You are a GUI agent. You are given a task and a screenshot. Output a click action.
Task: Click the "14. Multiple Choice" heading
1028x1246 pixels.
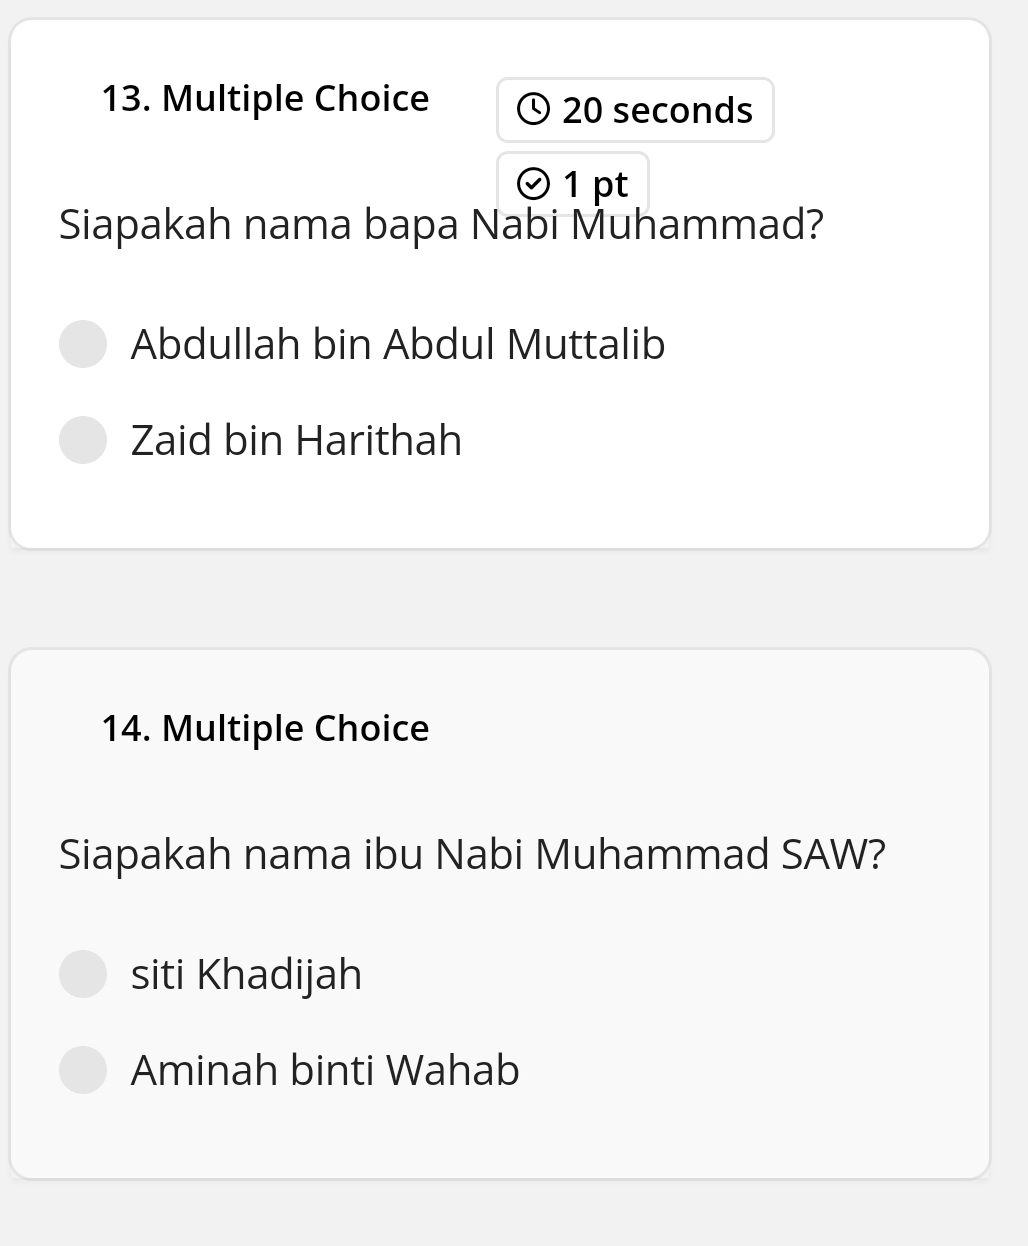[265, 729]
